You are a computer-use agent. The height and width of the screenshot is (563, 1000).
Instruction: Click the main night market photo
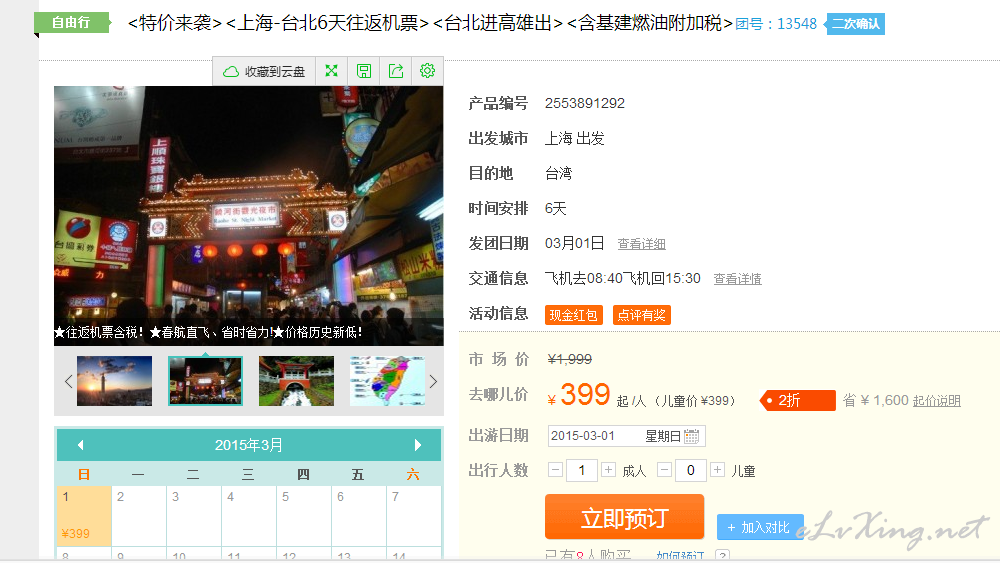249,216
